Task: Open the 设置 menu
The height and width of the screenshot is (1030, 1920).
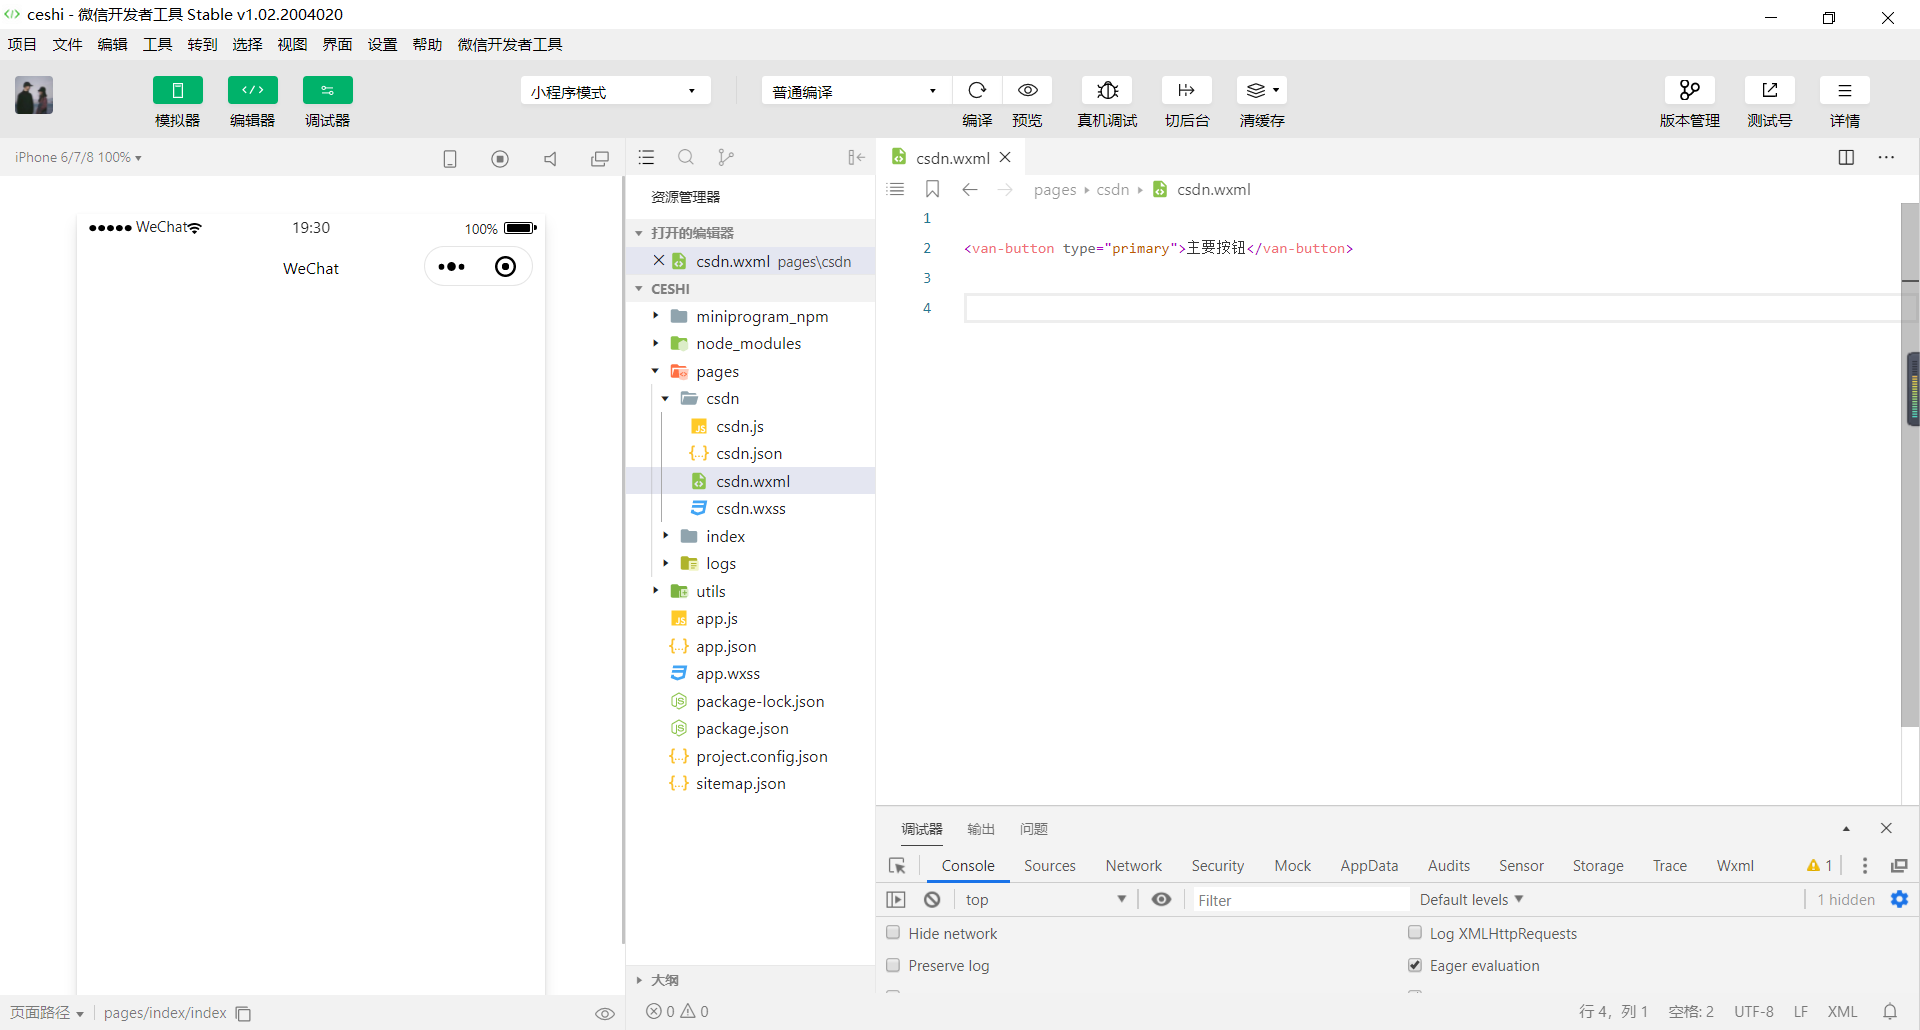Action: [383, 44]
